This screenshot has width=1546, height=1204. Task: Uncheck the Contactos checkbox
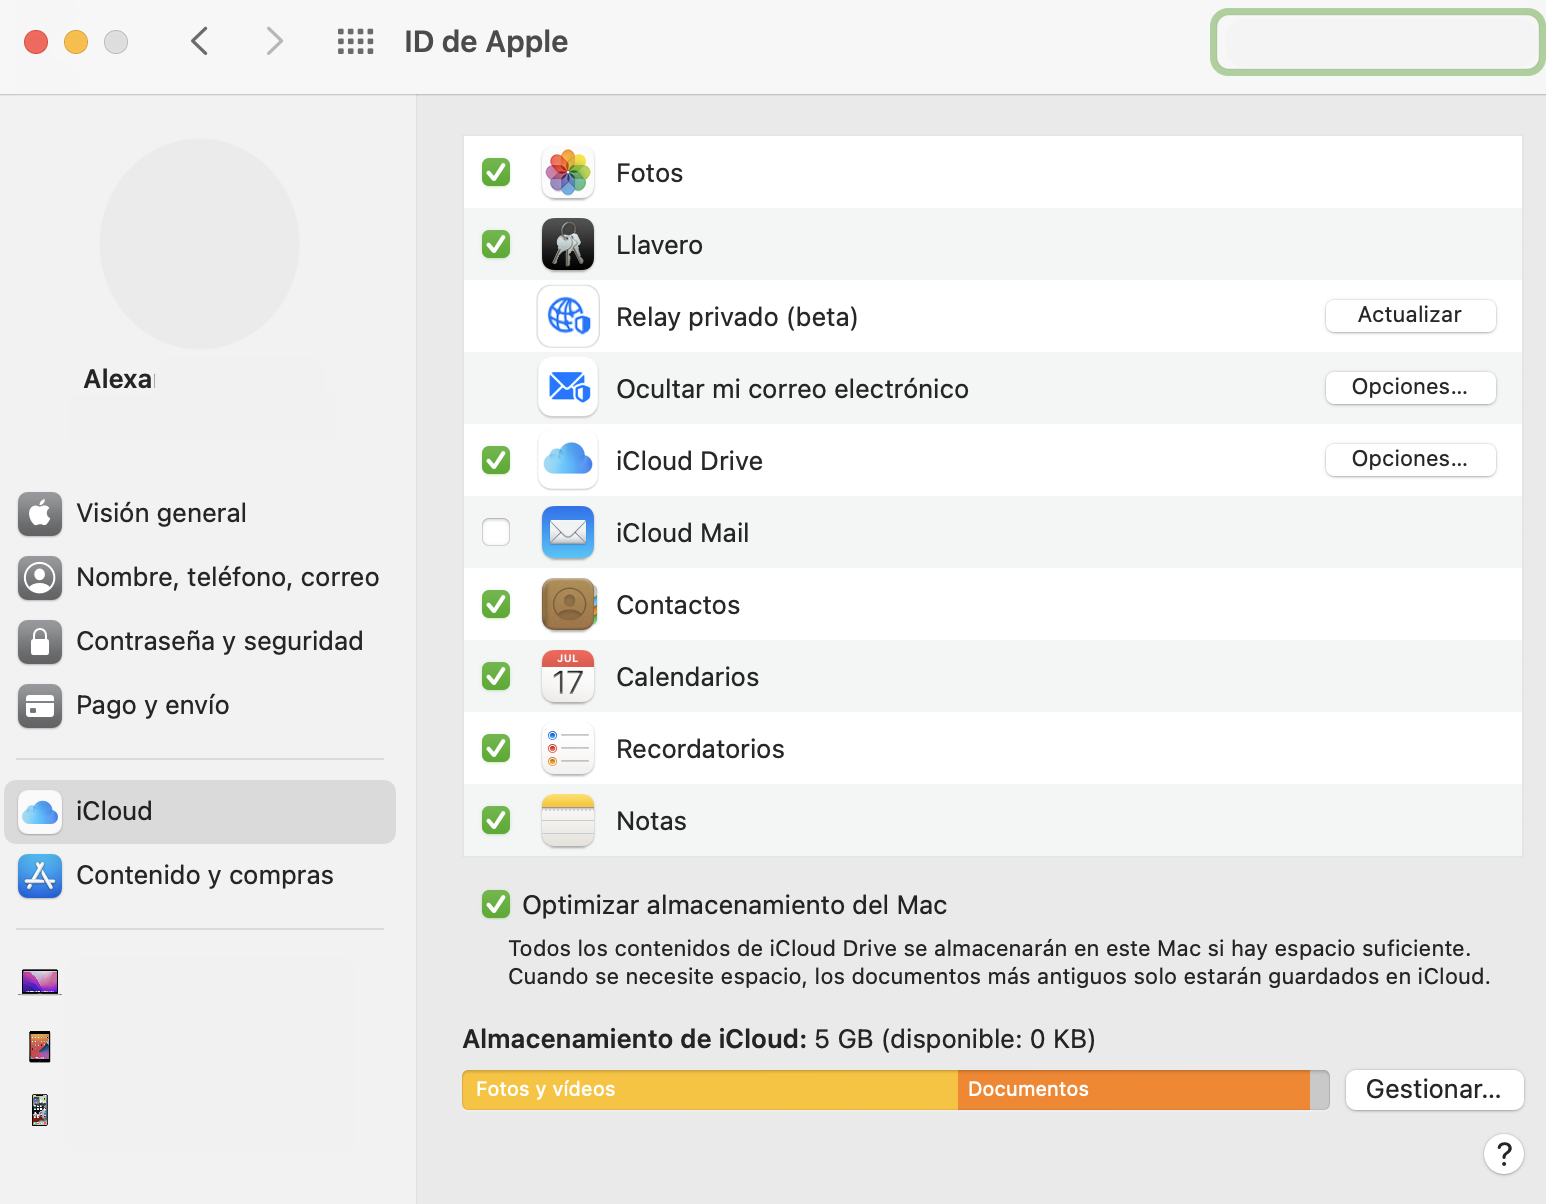(x=496, y=605)
